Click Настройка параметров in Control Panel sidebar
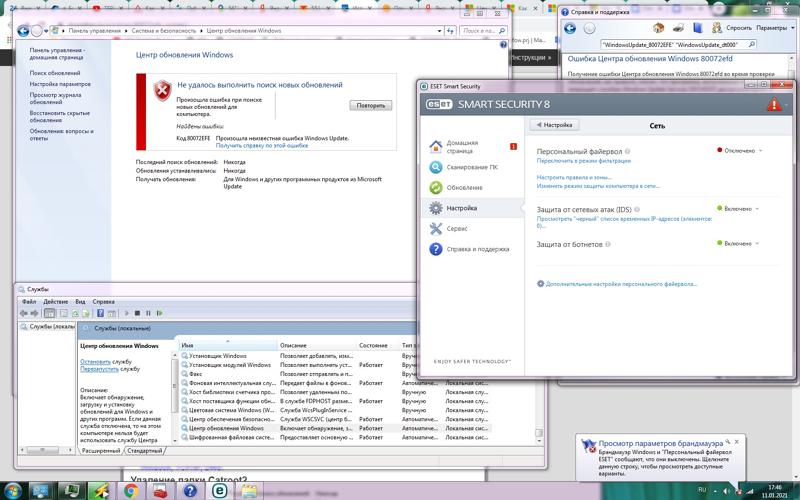Image resolution: width=800 pixels, height=500 pixels. [x=60, y=84]
